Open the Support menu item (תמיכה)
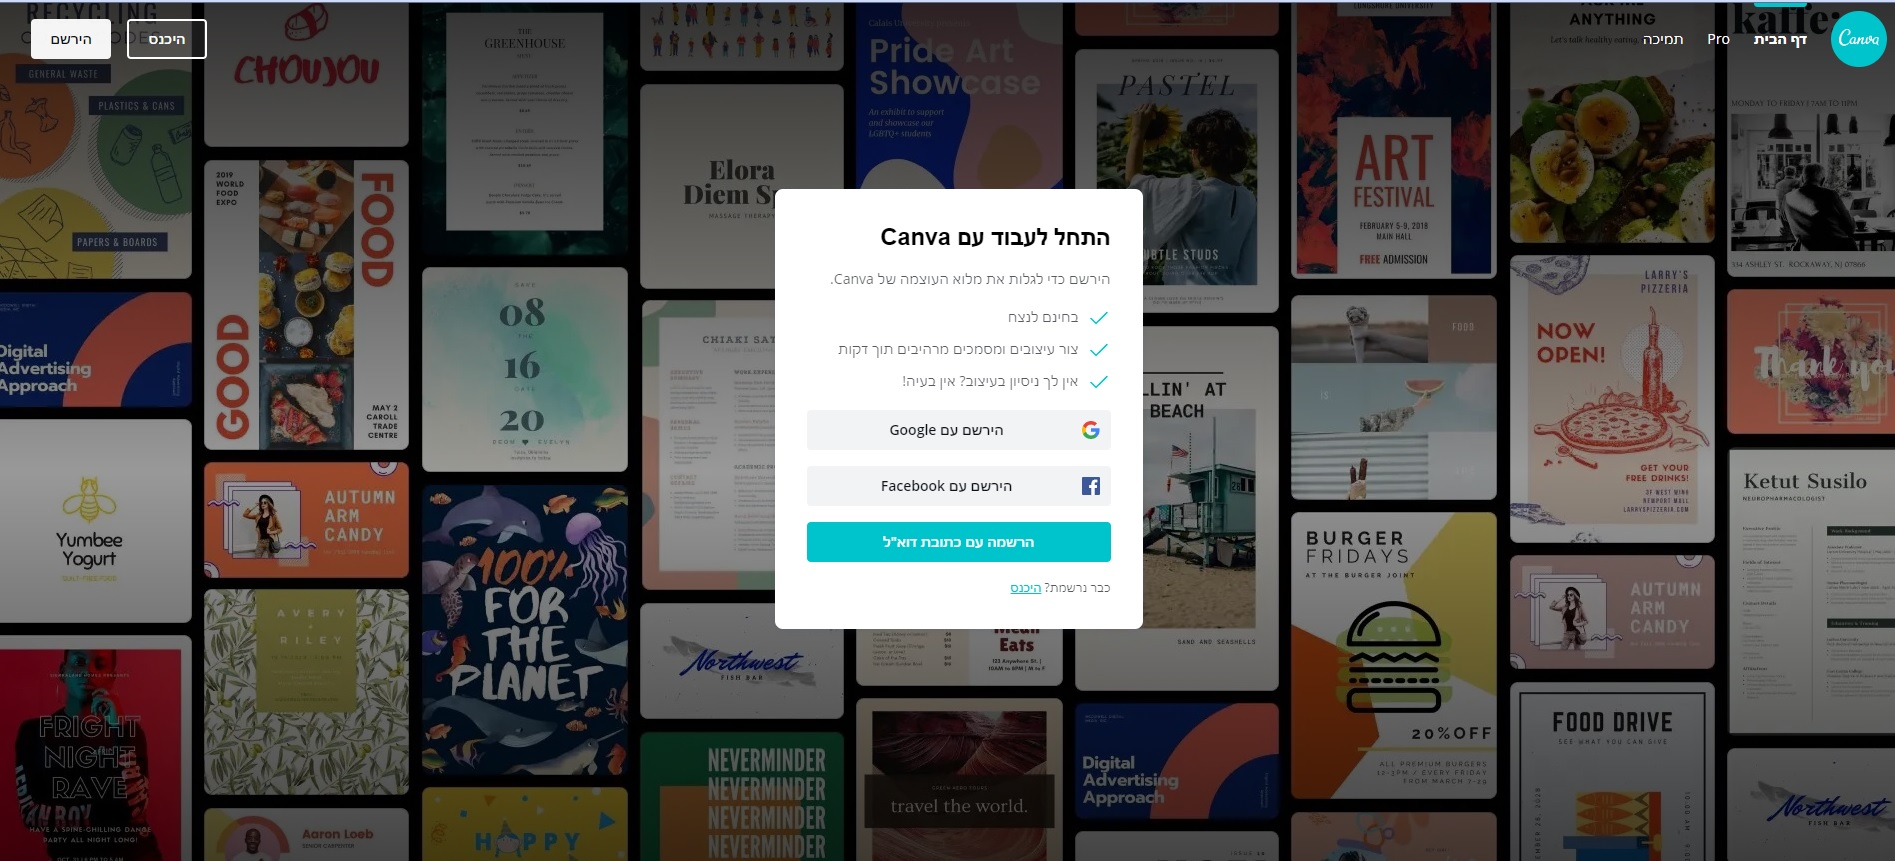Viewport: 1895px width, 861px height. point(1662,39)
